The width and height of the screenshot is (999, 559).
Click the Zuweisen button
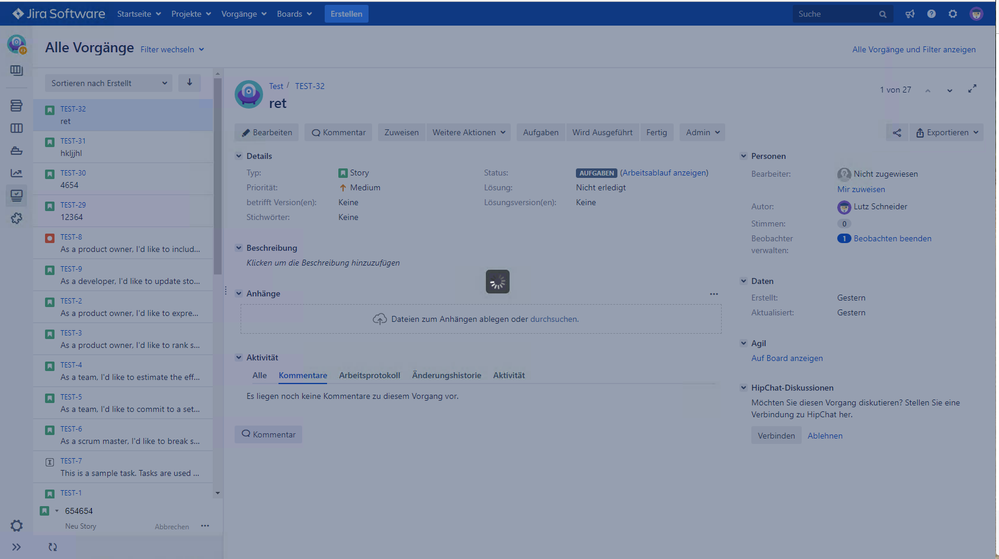(401, 133)
